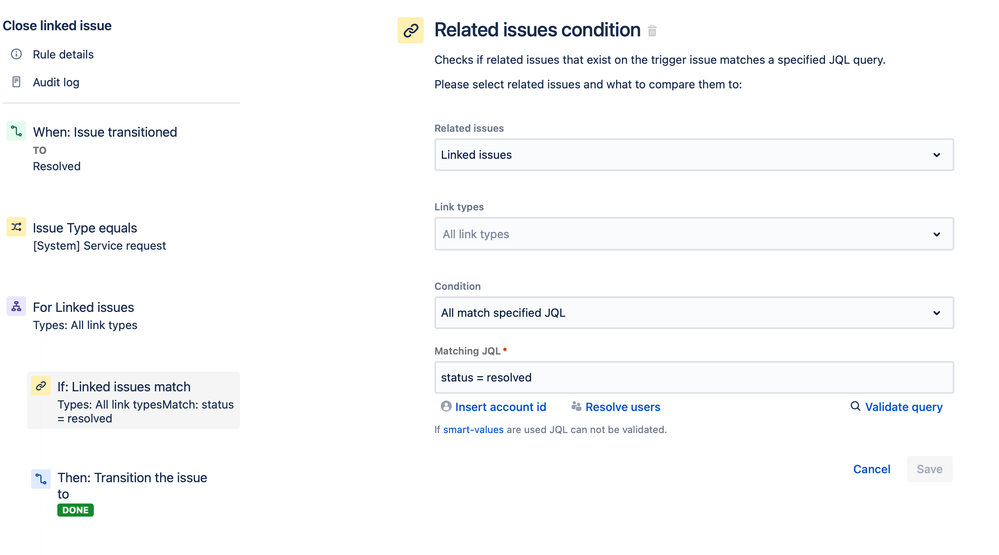999x555 pixels.
Task: Click the Issue transitioned trigger icon
Action: click(x=16, y=131)
